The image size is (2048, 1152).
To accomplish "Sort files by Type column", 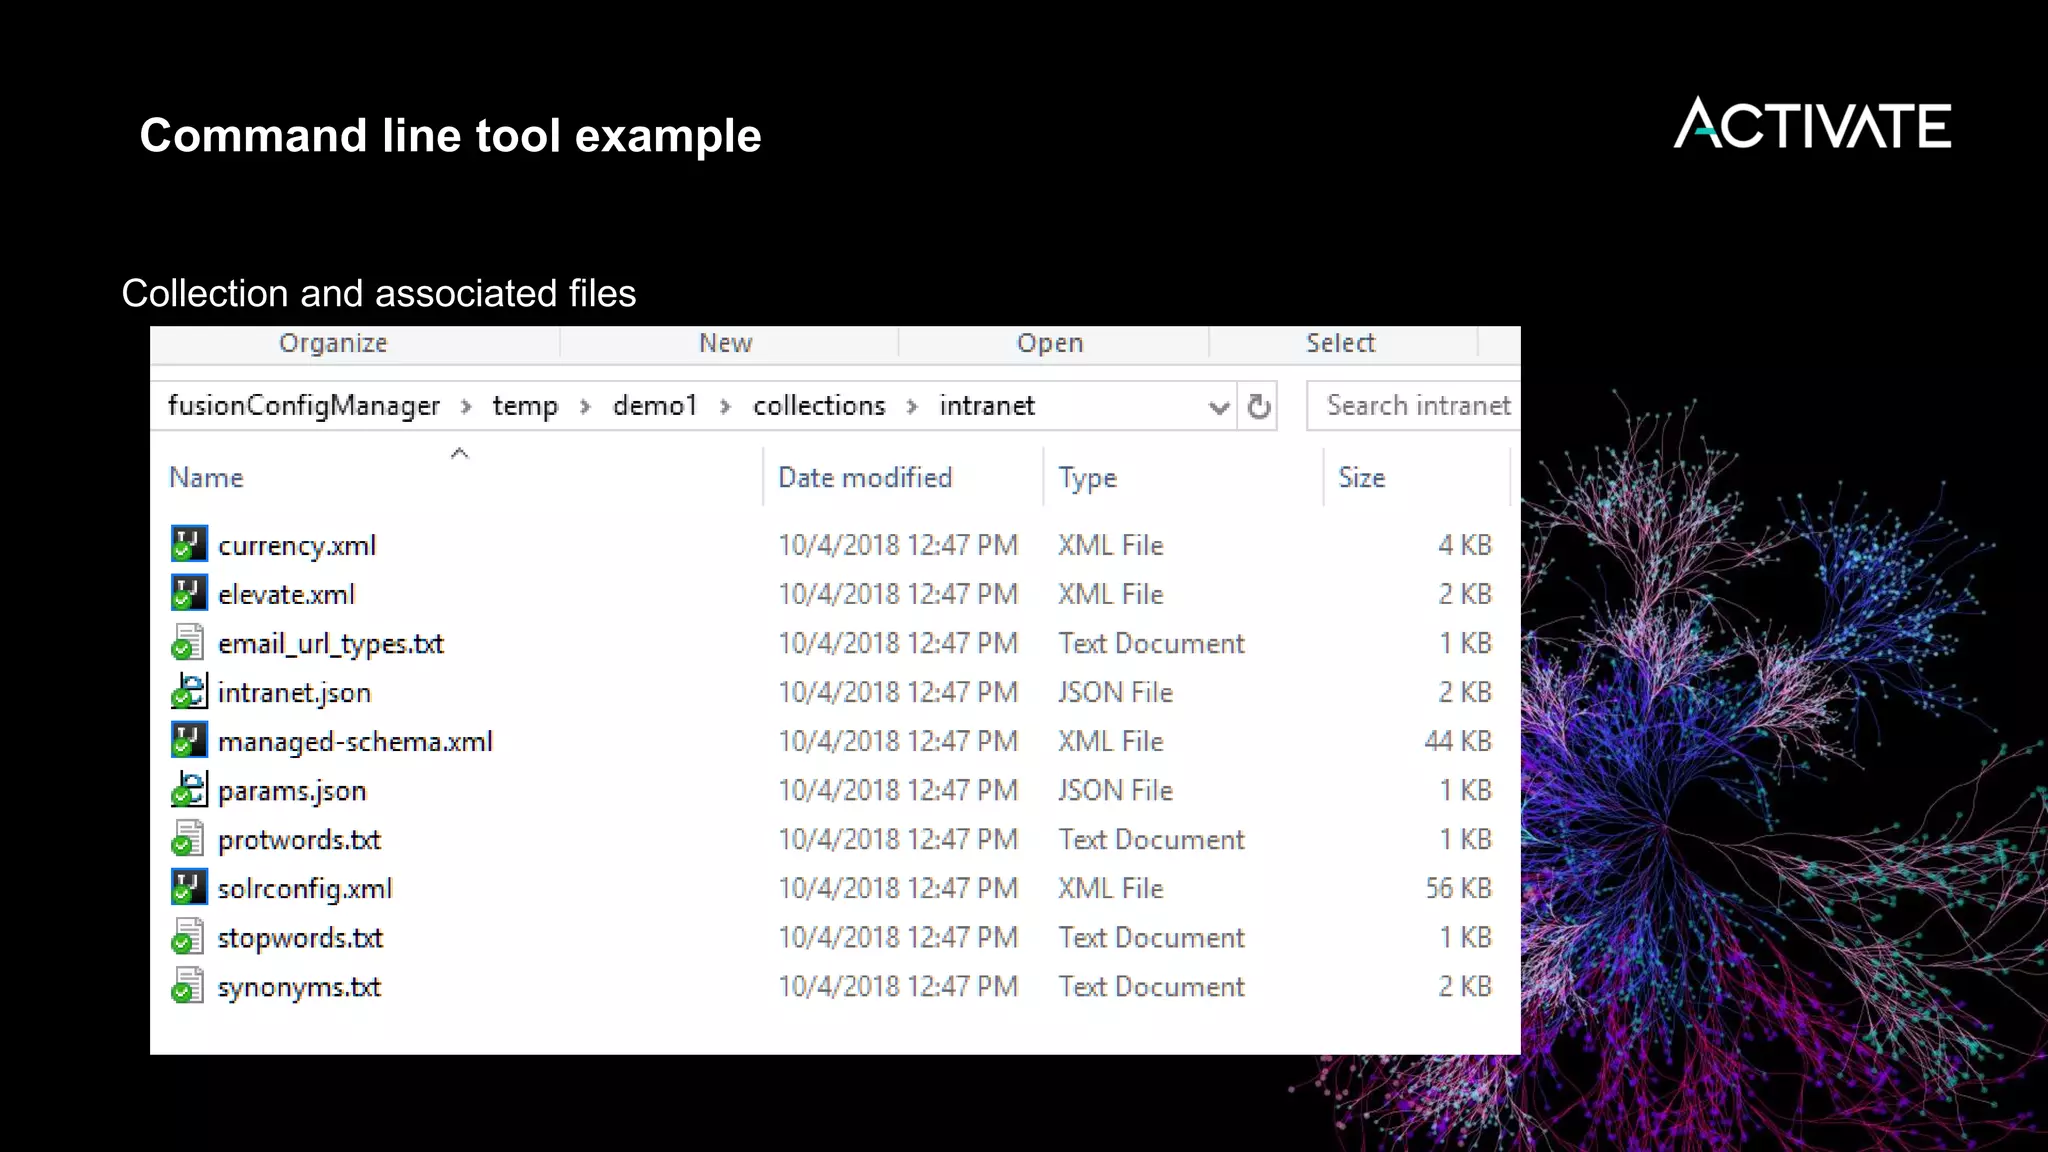I will click(x=1087, y=478).
